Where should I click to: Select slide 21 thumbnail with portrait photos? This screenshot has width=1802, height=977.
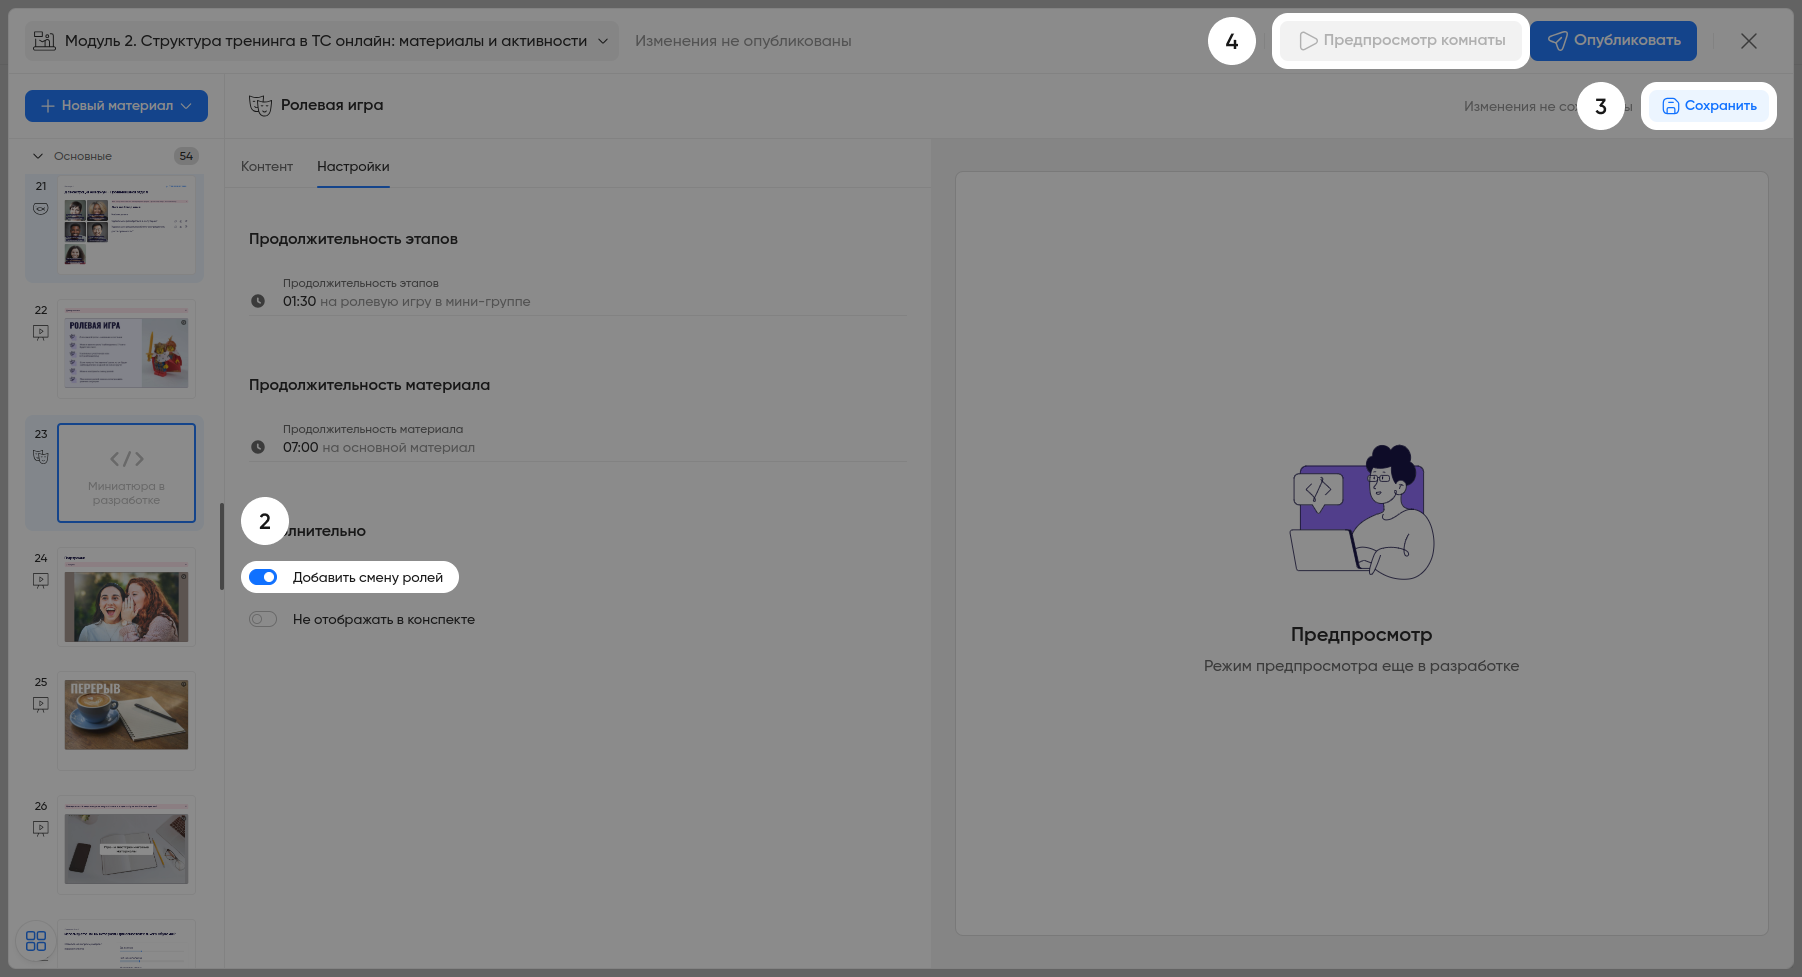pyautogui.click(x=126, y=226)
